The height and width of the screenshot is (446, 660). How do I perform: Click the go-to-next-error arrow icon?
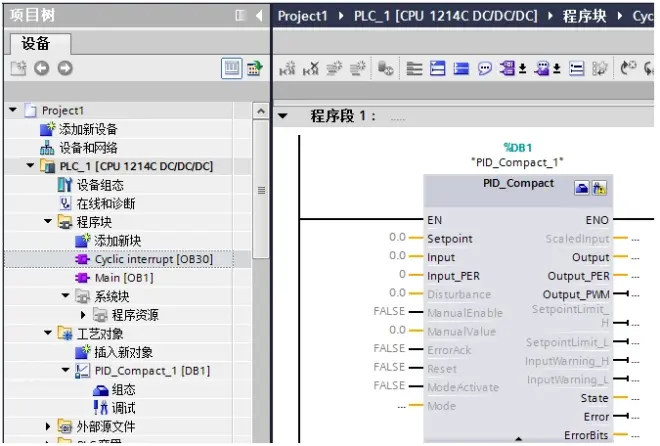pos(629,68)
